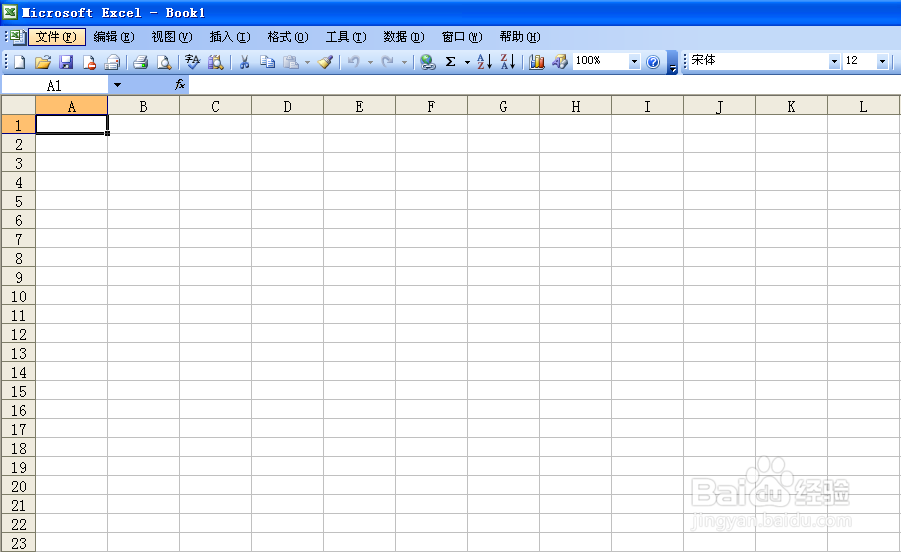Cut selection with scissors icon
This screenshot has height=552, width=901.
coord(244,62)
